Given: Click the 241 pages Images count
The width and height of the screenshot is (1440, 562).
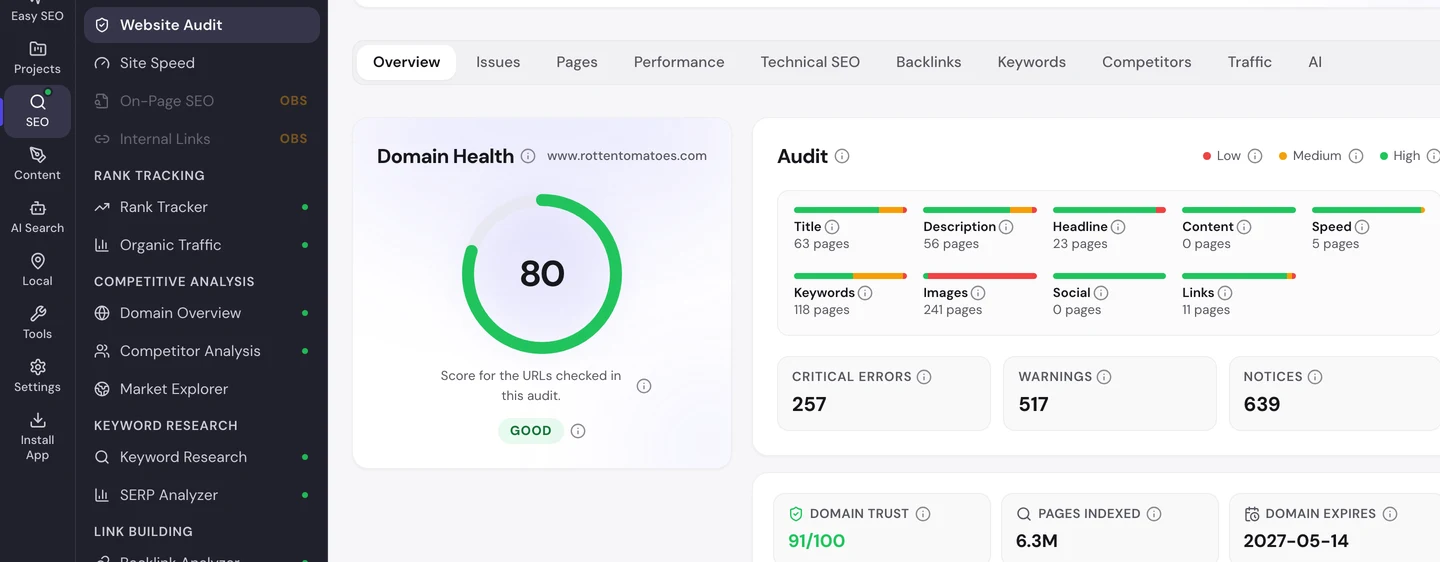Looking at the screenshot, I should [x=953, y=310].
